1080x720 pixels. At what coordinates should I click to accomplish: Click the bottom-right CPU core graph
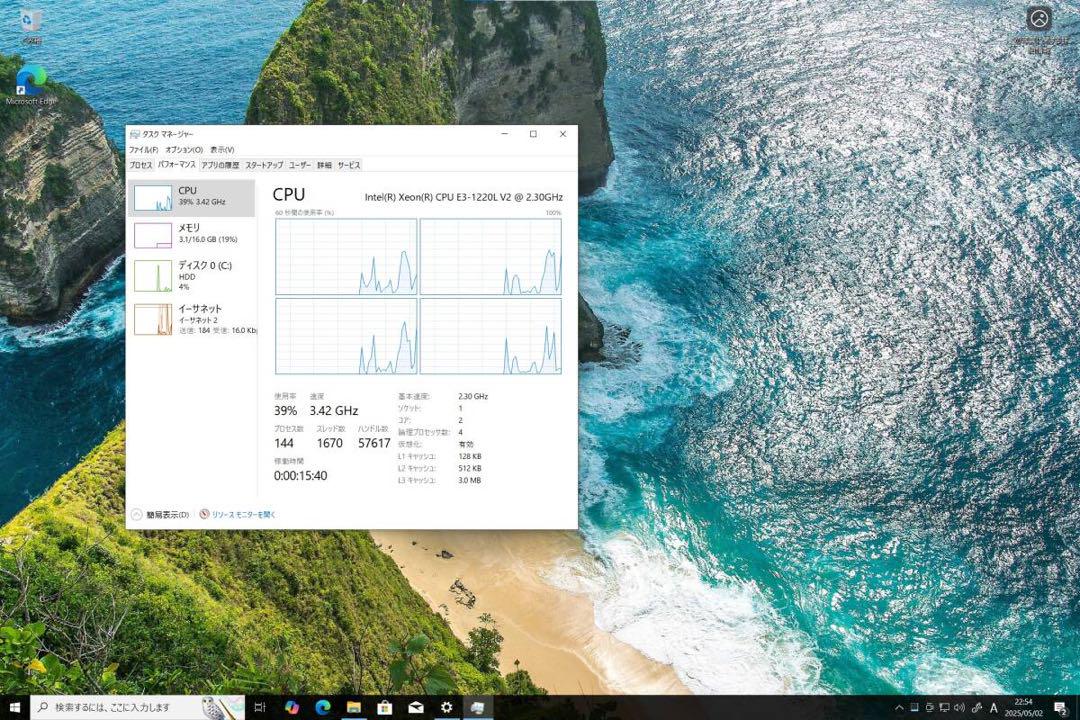490,336
